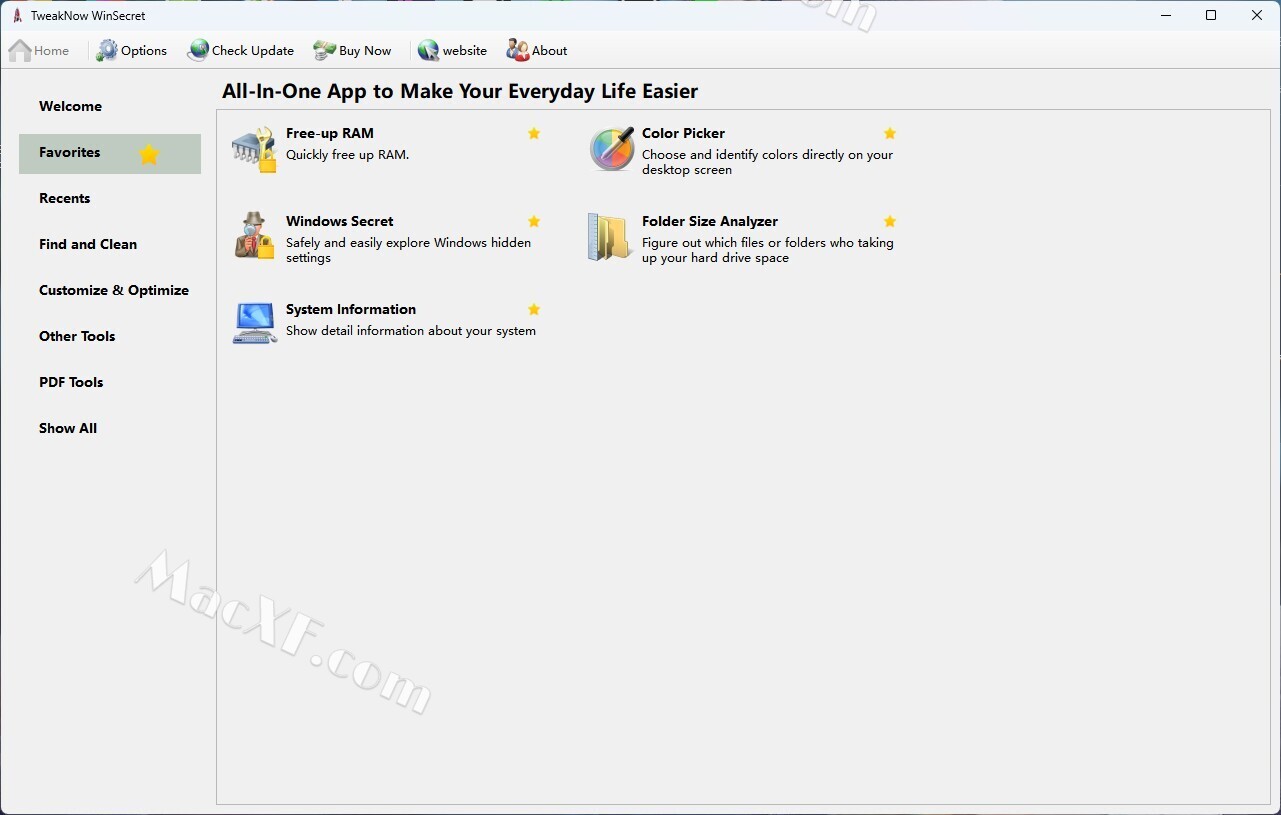Click 'Choose and identify colors' description

(x=767, y=162)
